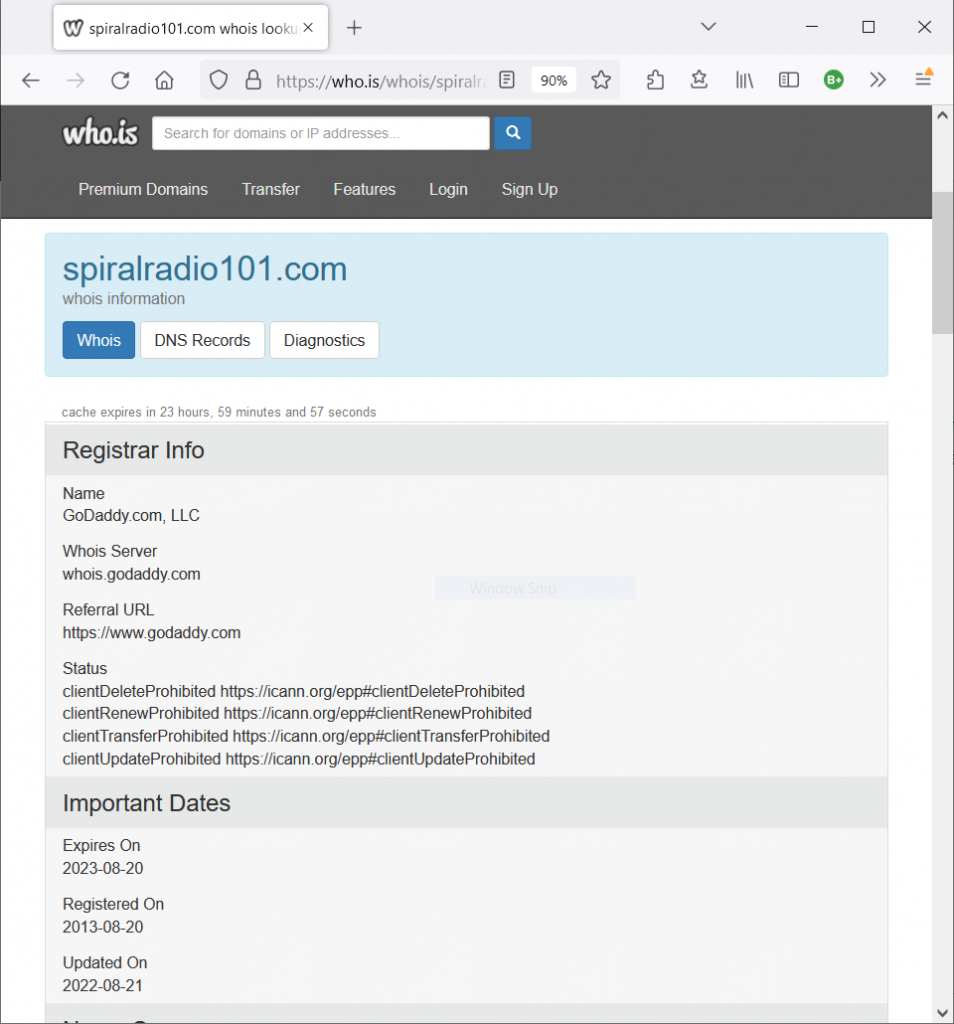Screen dimensions: 954x1024
Task: Open the library bookshelf icon
Action: [744, 80]
